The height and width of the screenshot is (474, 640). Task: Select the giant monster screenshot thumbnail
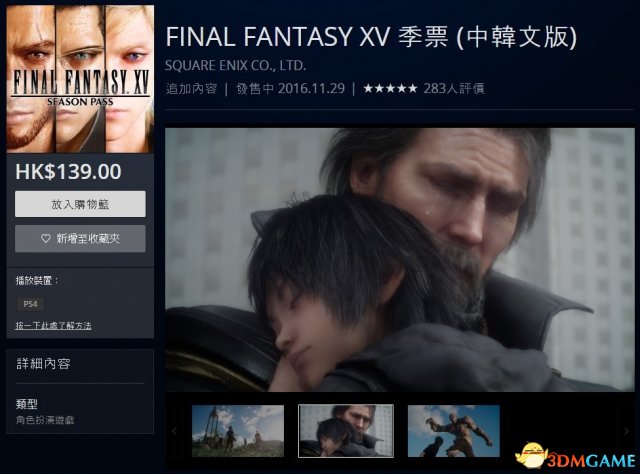453,431
